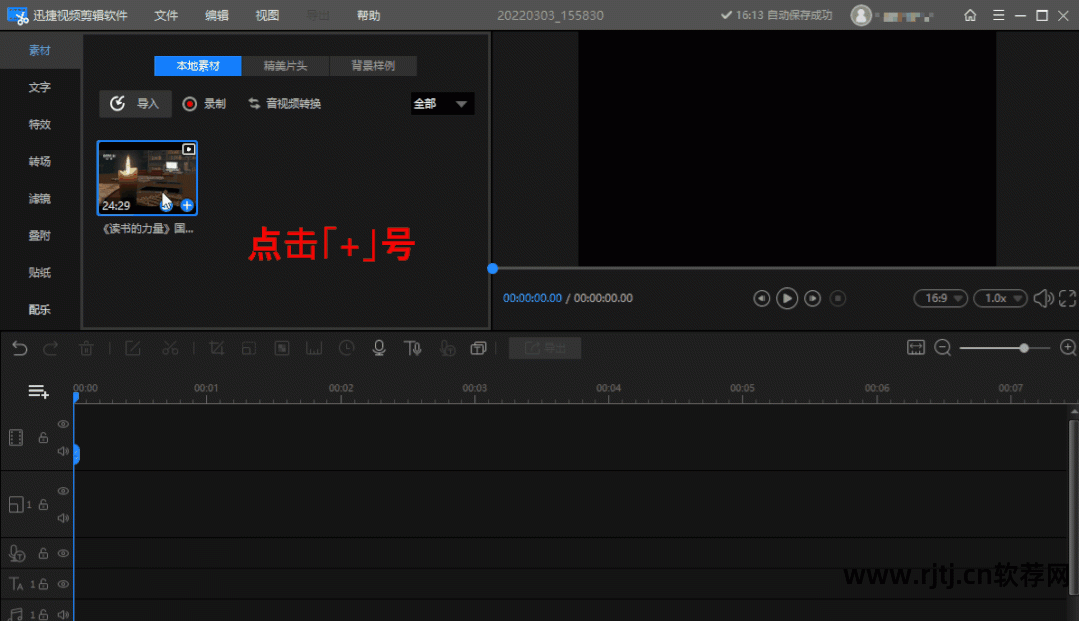This screenshot has height=621, width=1079.
Task: Click fit timeline to window icon
Action: pos(916,348)
